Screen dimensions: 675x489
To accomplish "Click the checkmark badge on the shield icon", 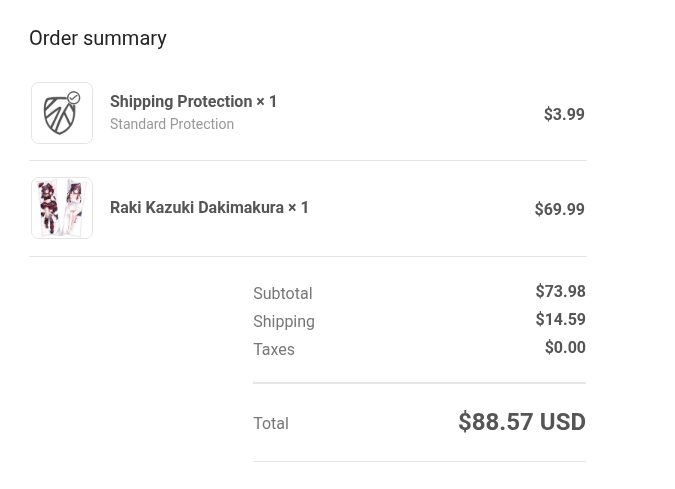I will (74, 98).
